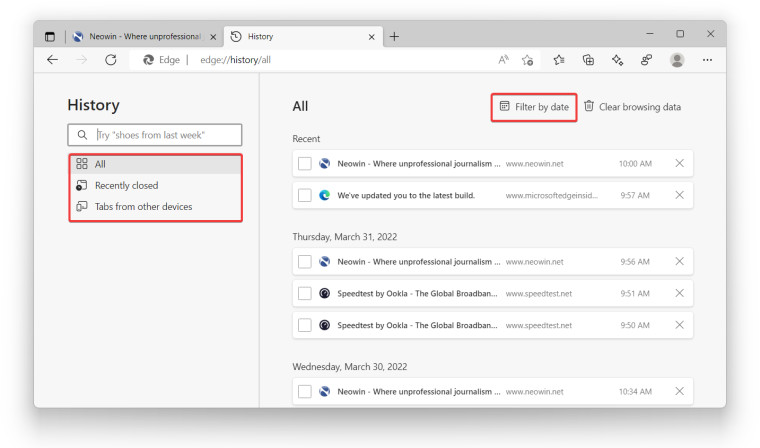Open the Read aloud icon in address bar

504,60
